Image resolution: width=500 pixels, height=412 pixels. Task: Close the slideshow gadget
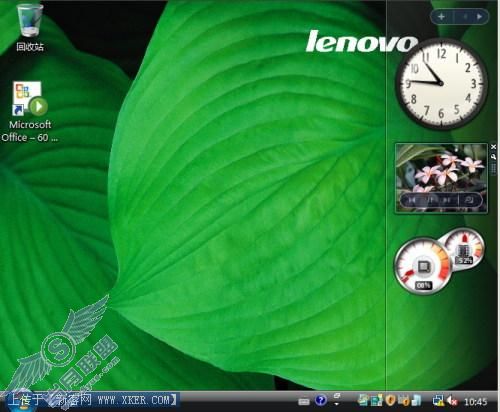(494, 147)
